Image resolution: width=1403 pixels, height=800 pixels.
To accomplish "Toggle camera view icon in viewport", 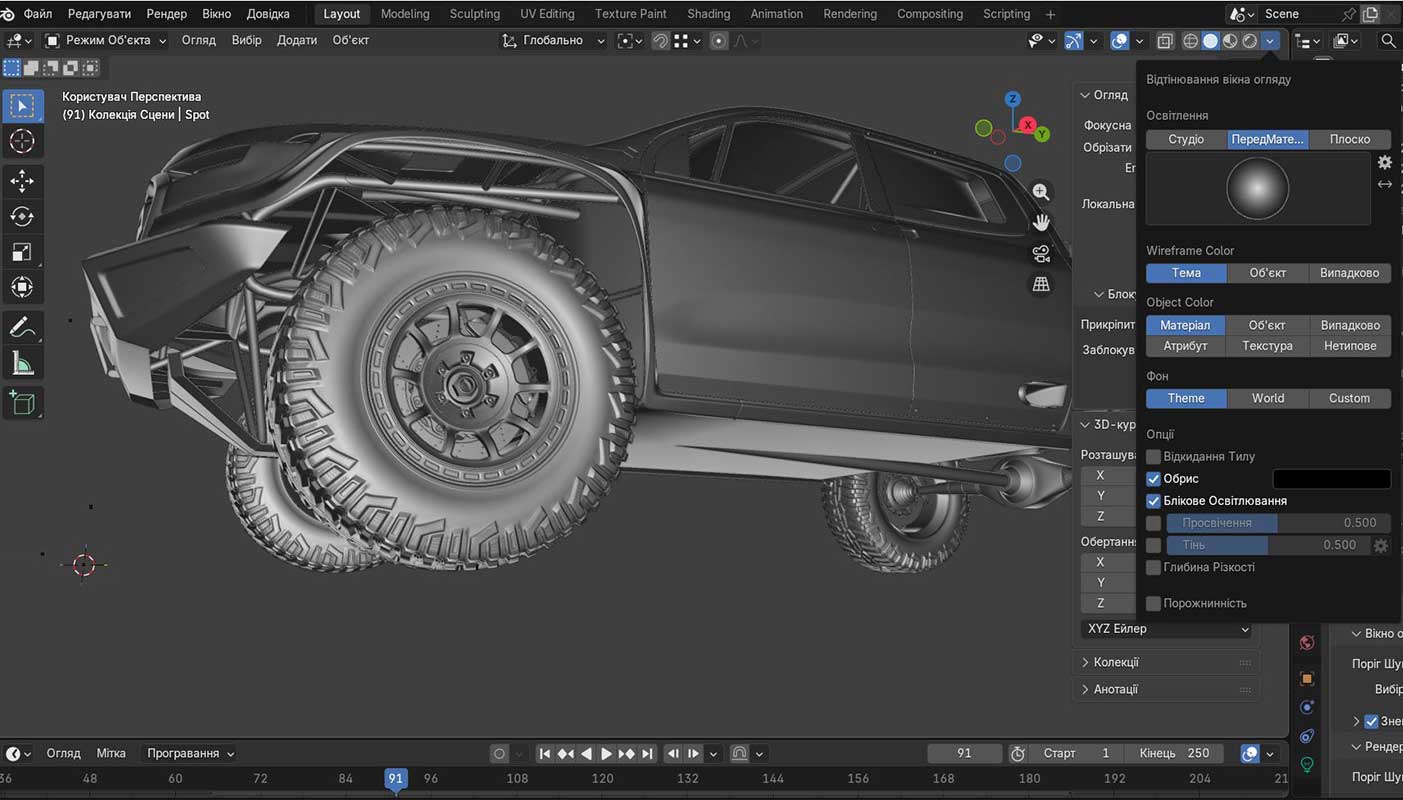I will pyautogui.click(x=1041, y=253).
